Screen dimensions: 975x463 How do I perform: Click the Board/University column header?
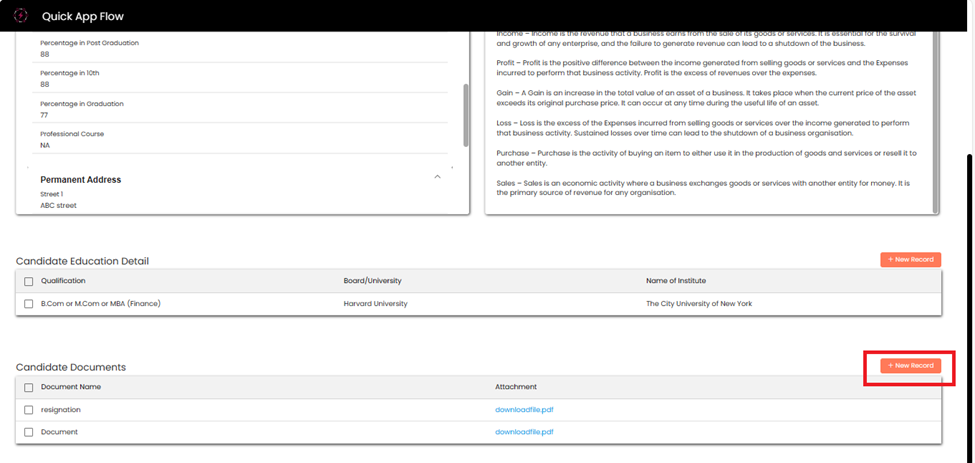click(x=372, y=281)
